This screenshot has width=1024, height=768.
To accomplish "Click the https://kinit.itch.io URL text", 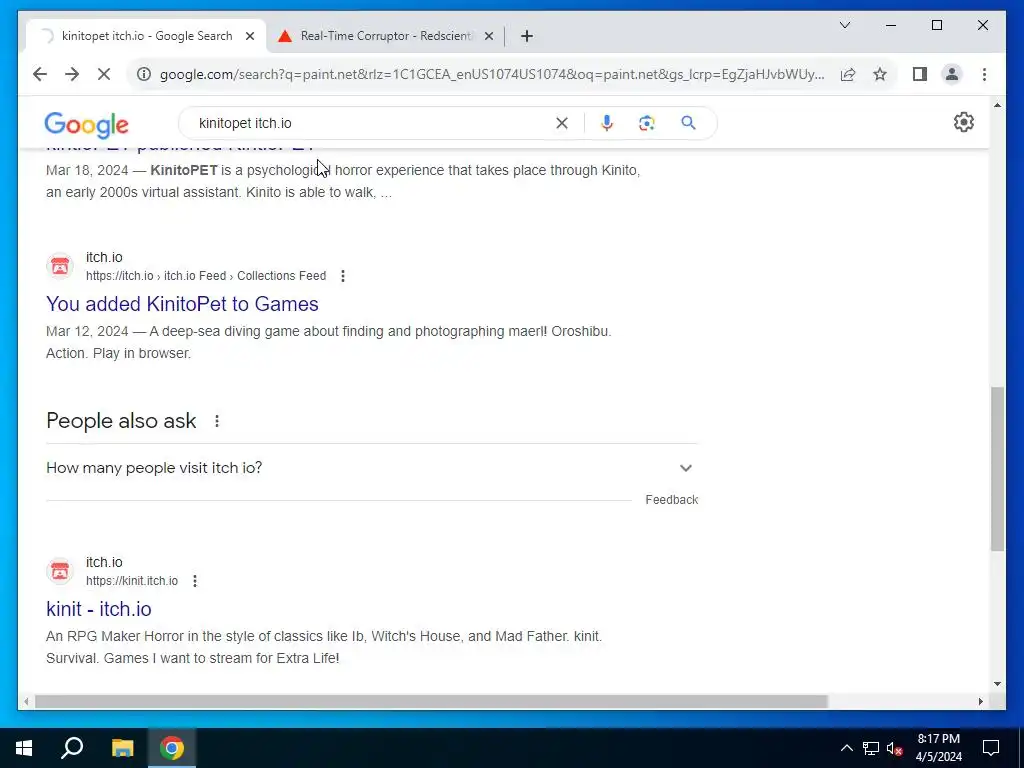I will [x=132, y=581].
